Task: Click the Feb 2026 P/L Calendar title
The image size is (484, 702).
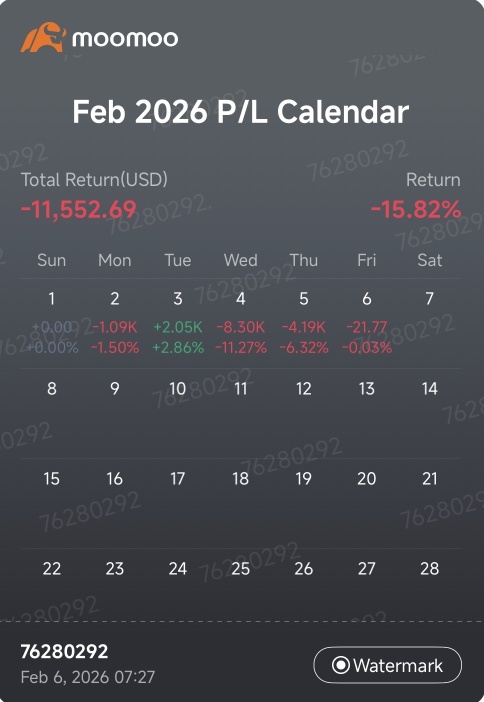Action: (241, 111)
